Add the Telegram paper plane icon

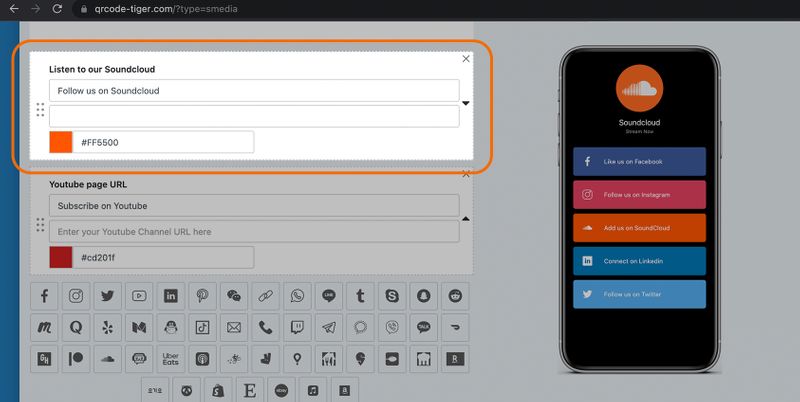point(329,327)
